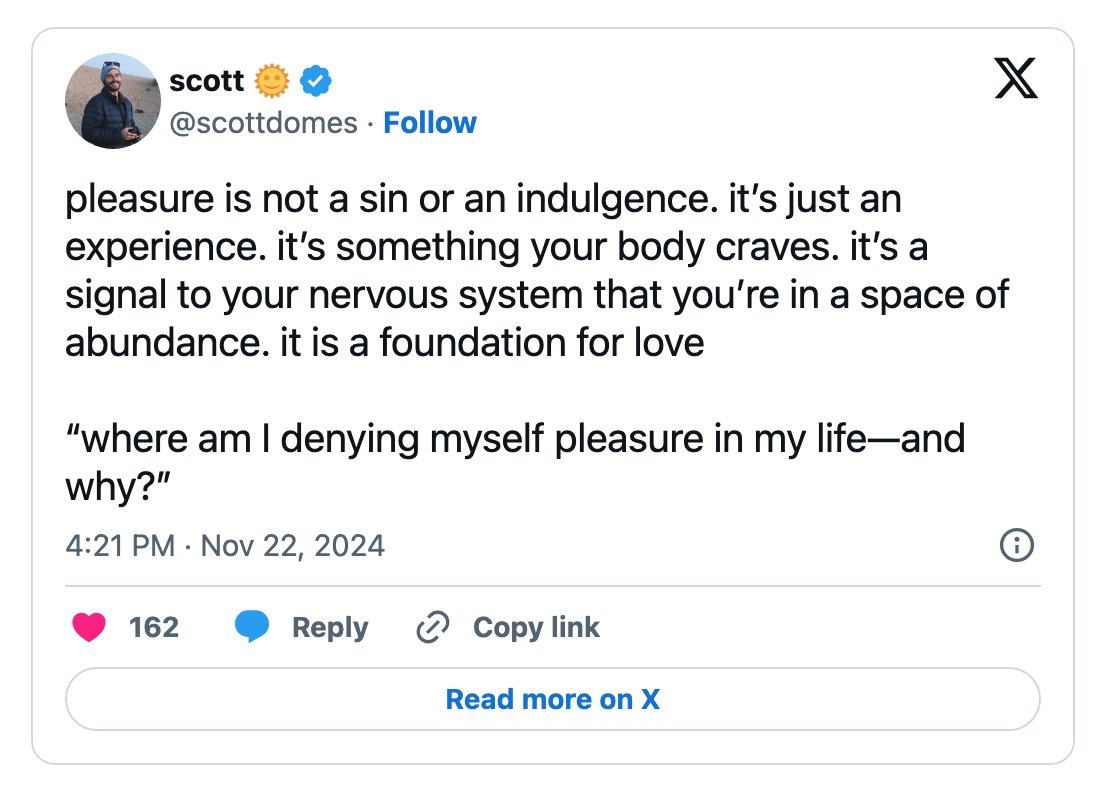Click the blue verified checkmark badge

click(x=316, y=81)
